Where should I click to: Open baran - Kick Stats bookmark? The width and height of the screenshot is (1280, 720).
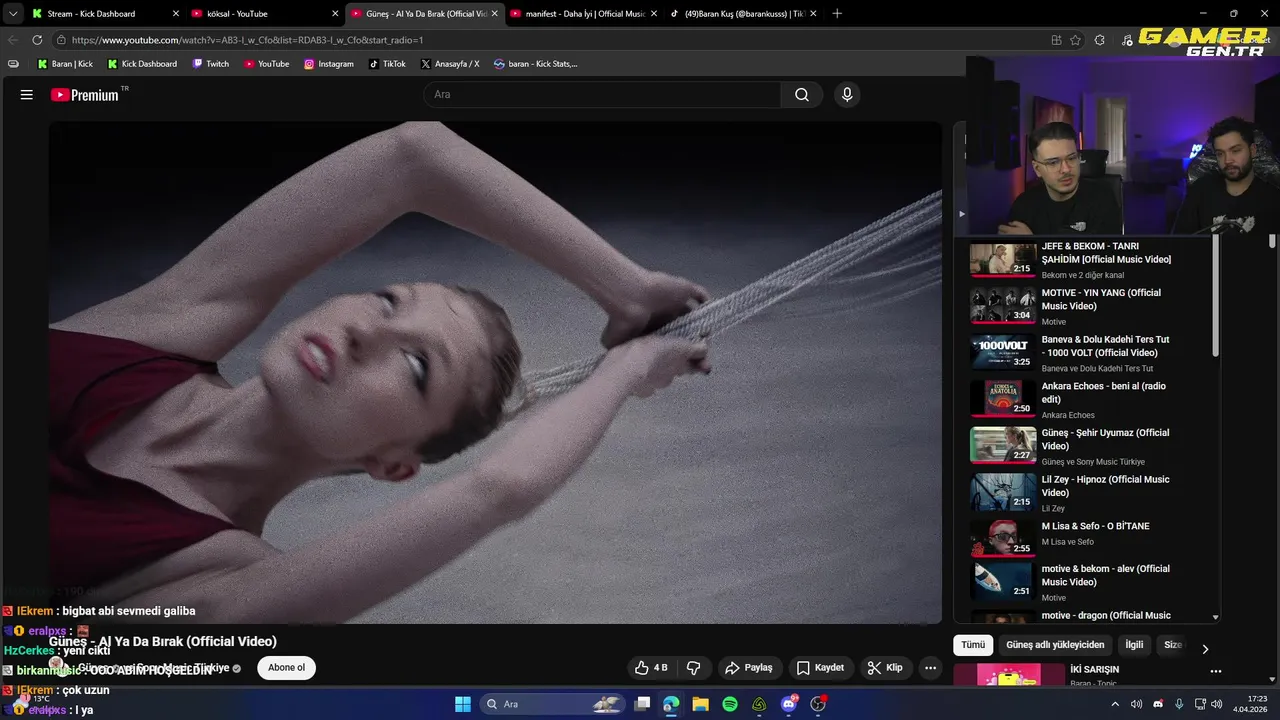pyautogui.click(x=535, y=64)
